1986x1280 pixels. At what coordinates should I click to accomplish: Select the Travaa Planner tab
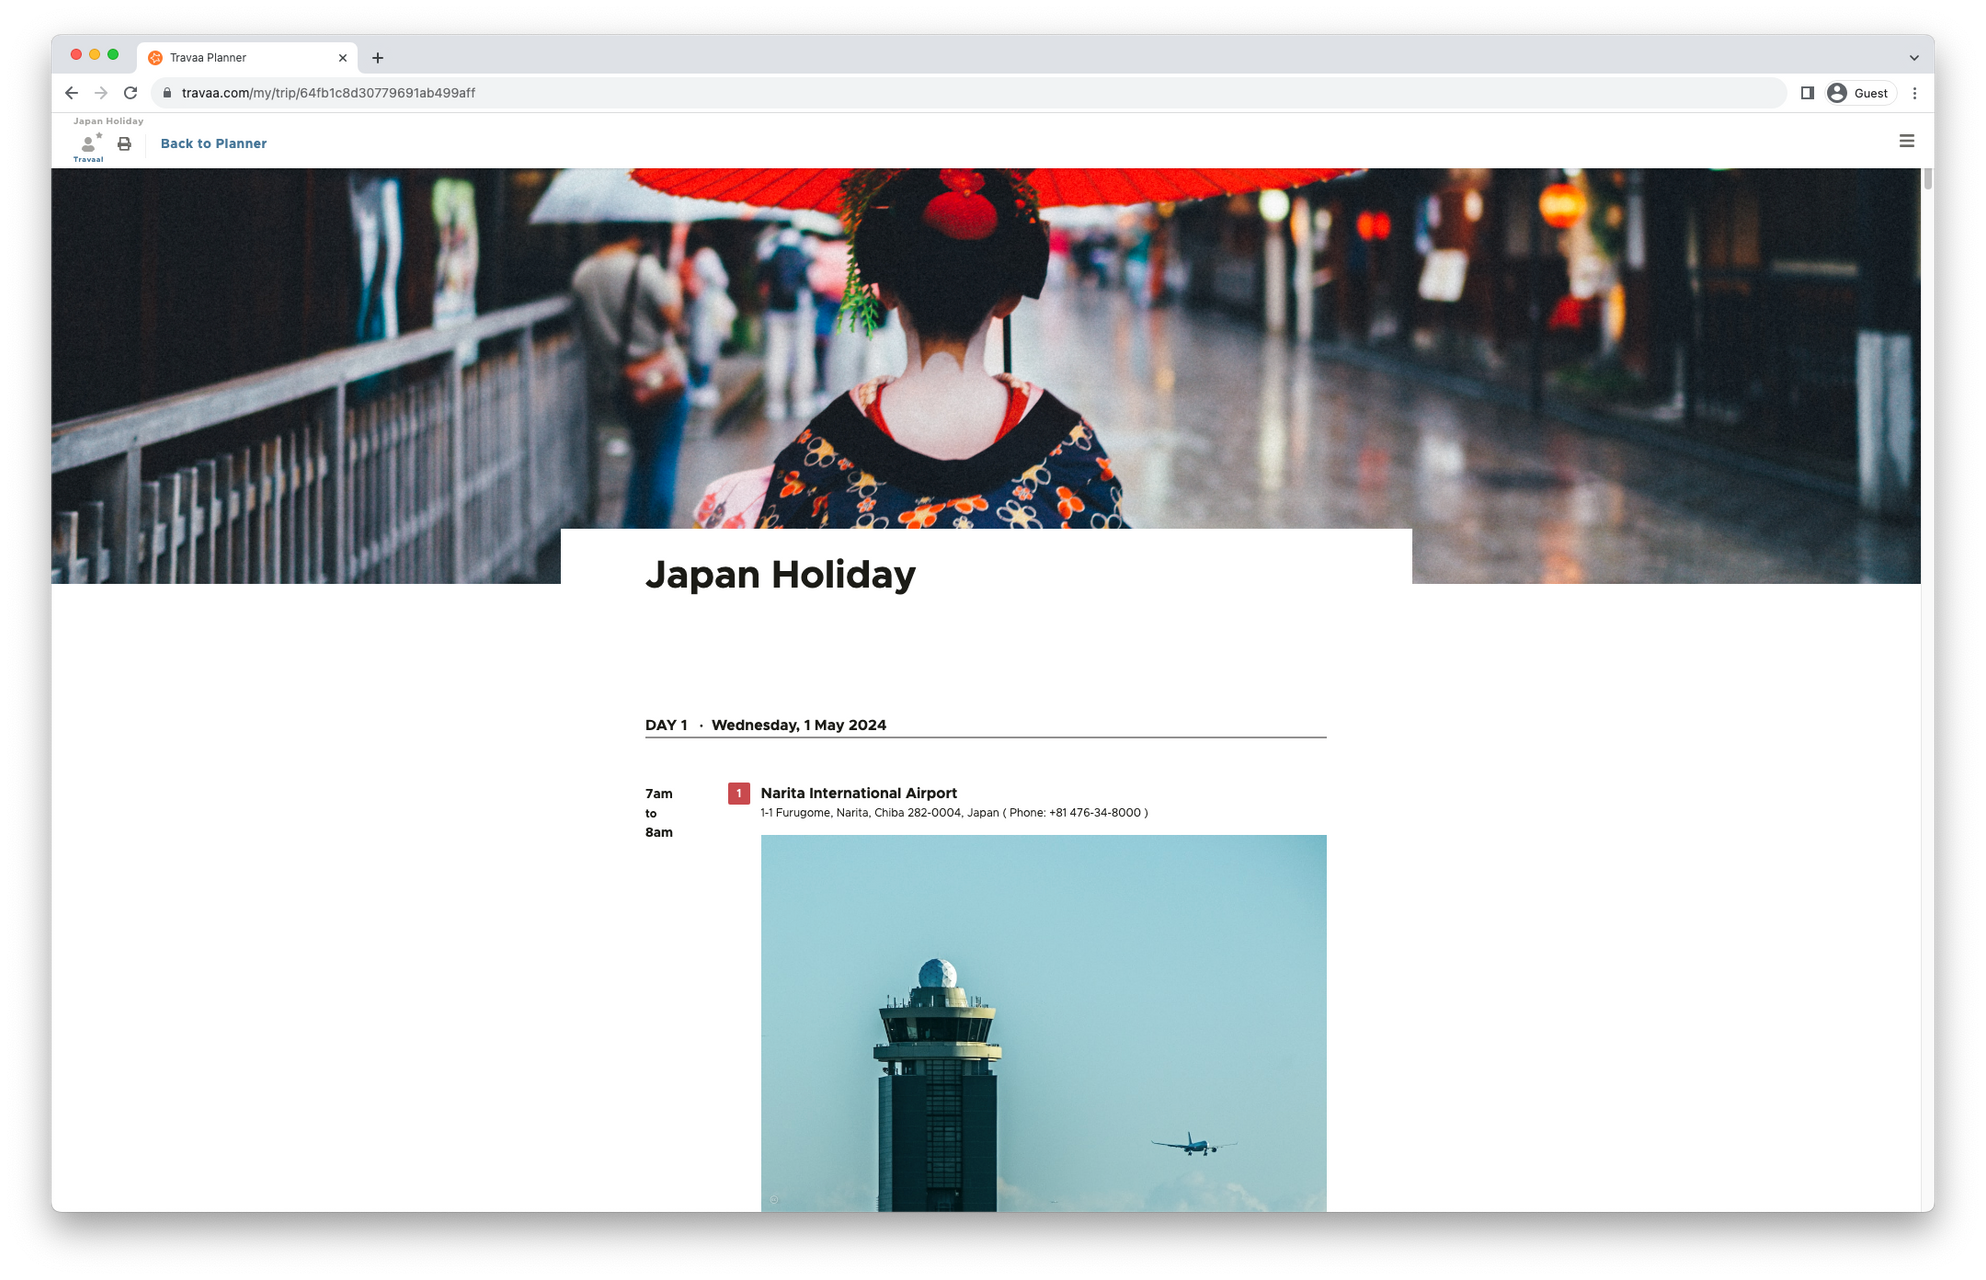click(x=248, y=58)
